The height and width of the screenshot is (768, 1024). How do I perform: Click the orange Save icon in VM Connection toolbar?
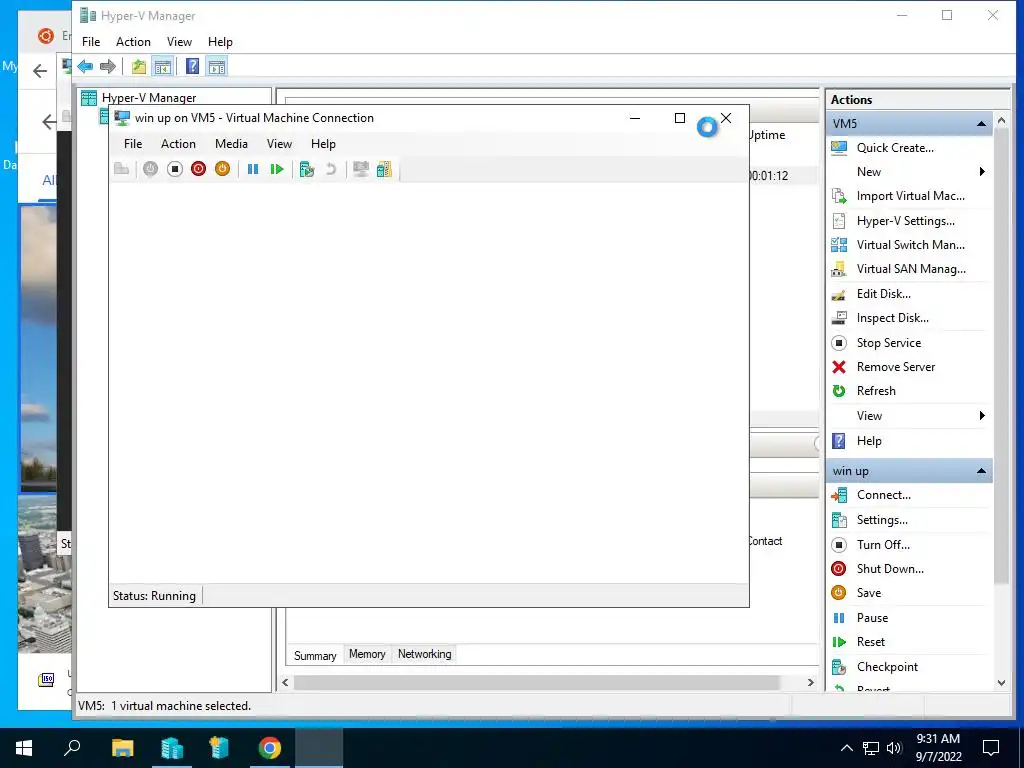[x=222, y=169]
